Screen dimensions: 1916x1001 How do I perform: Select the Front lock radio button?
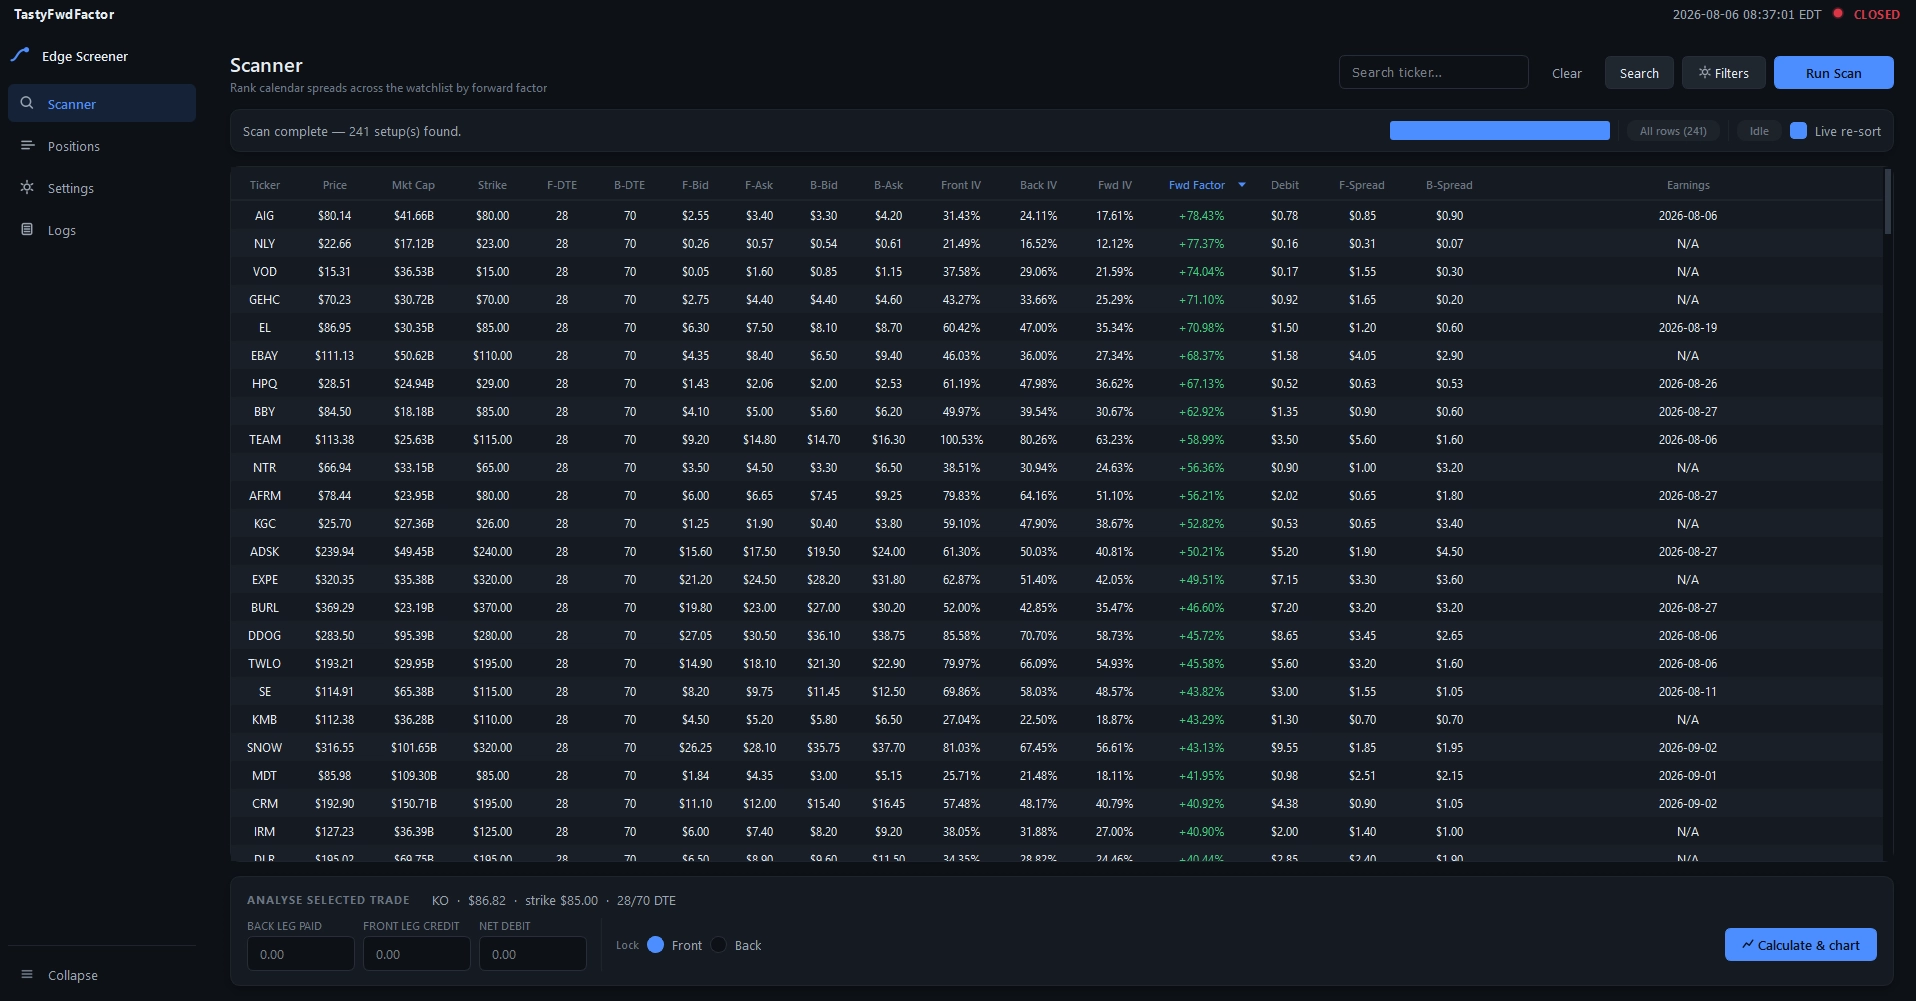tap(655, 945)
